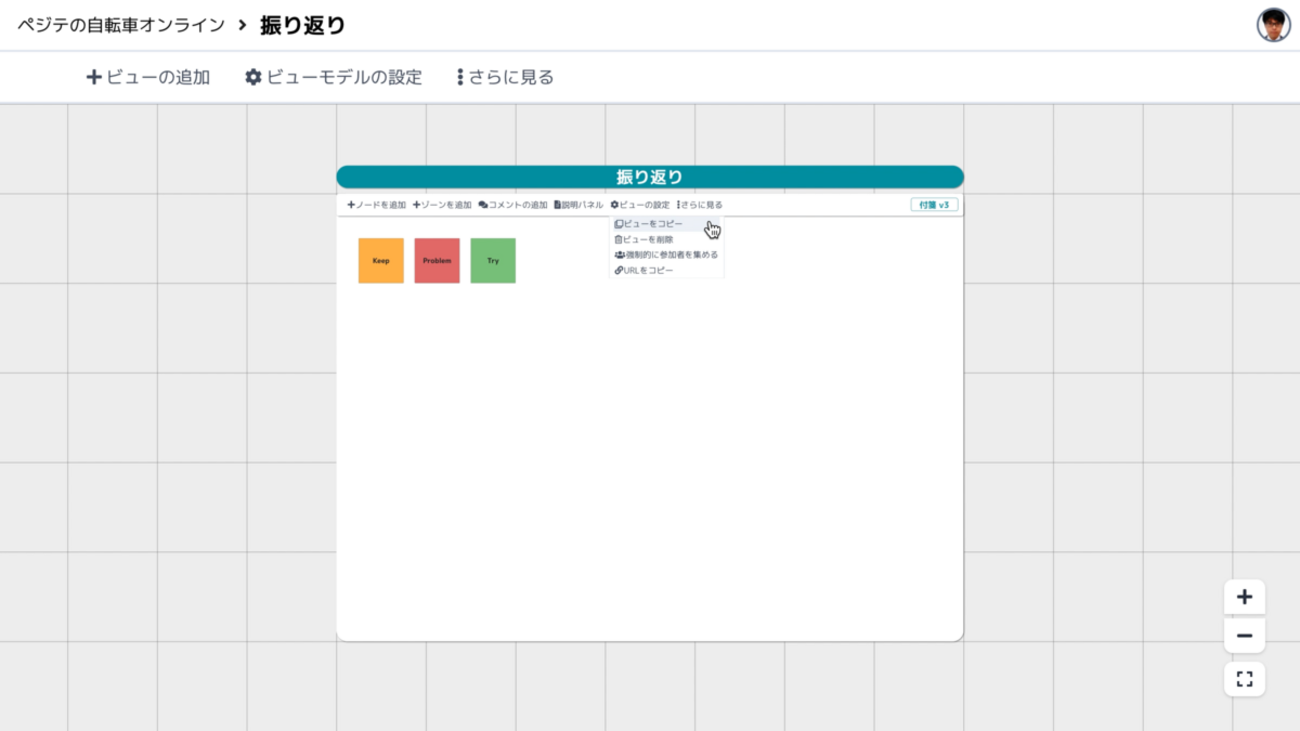Click the 振り返り page title in breadcrumb
Viewport: 1300px width, 731px height.
303,25
